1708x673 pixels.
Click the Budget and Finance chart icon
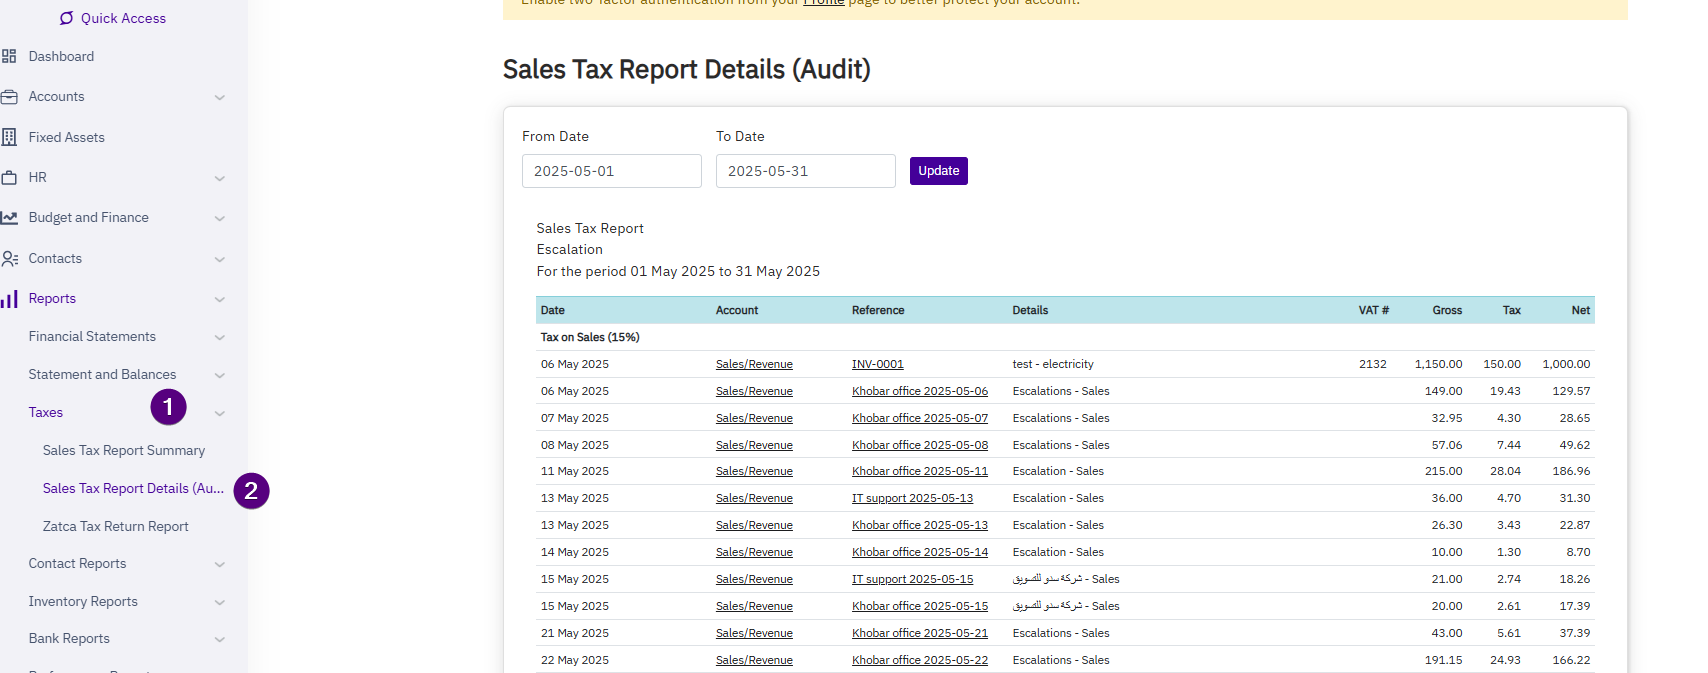9,218
